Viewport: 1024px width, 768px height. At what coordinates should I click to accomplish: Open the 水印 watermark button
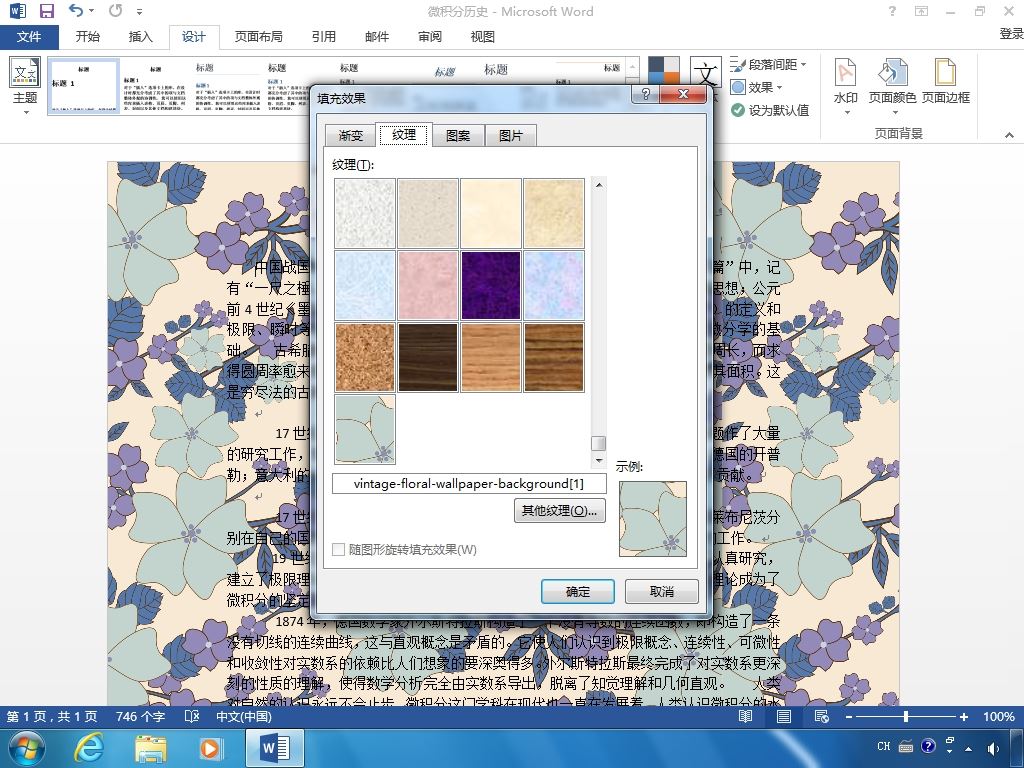tap(846, 86)
